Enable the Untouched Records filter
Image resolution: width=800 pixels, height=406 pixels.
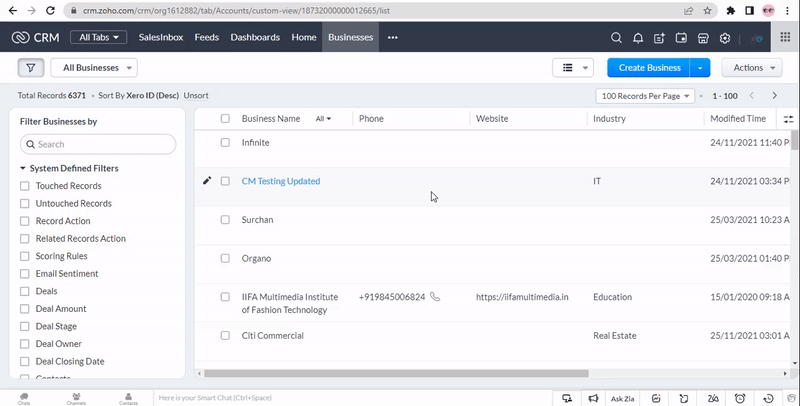pos(24,204)
